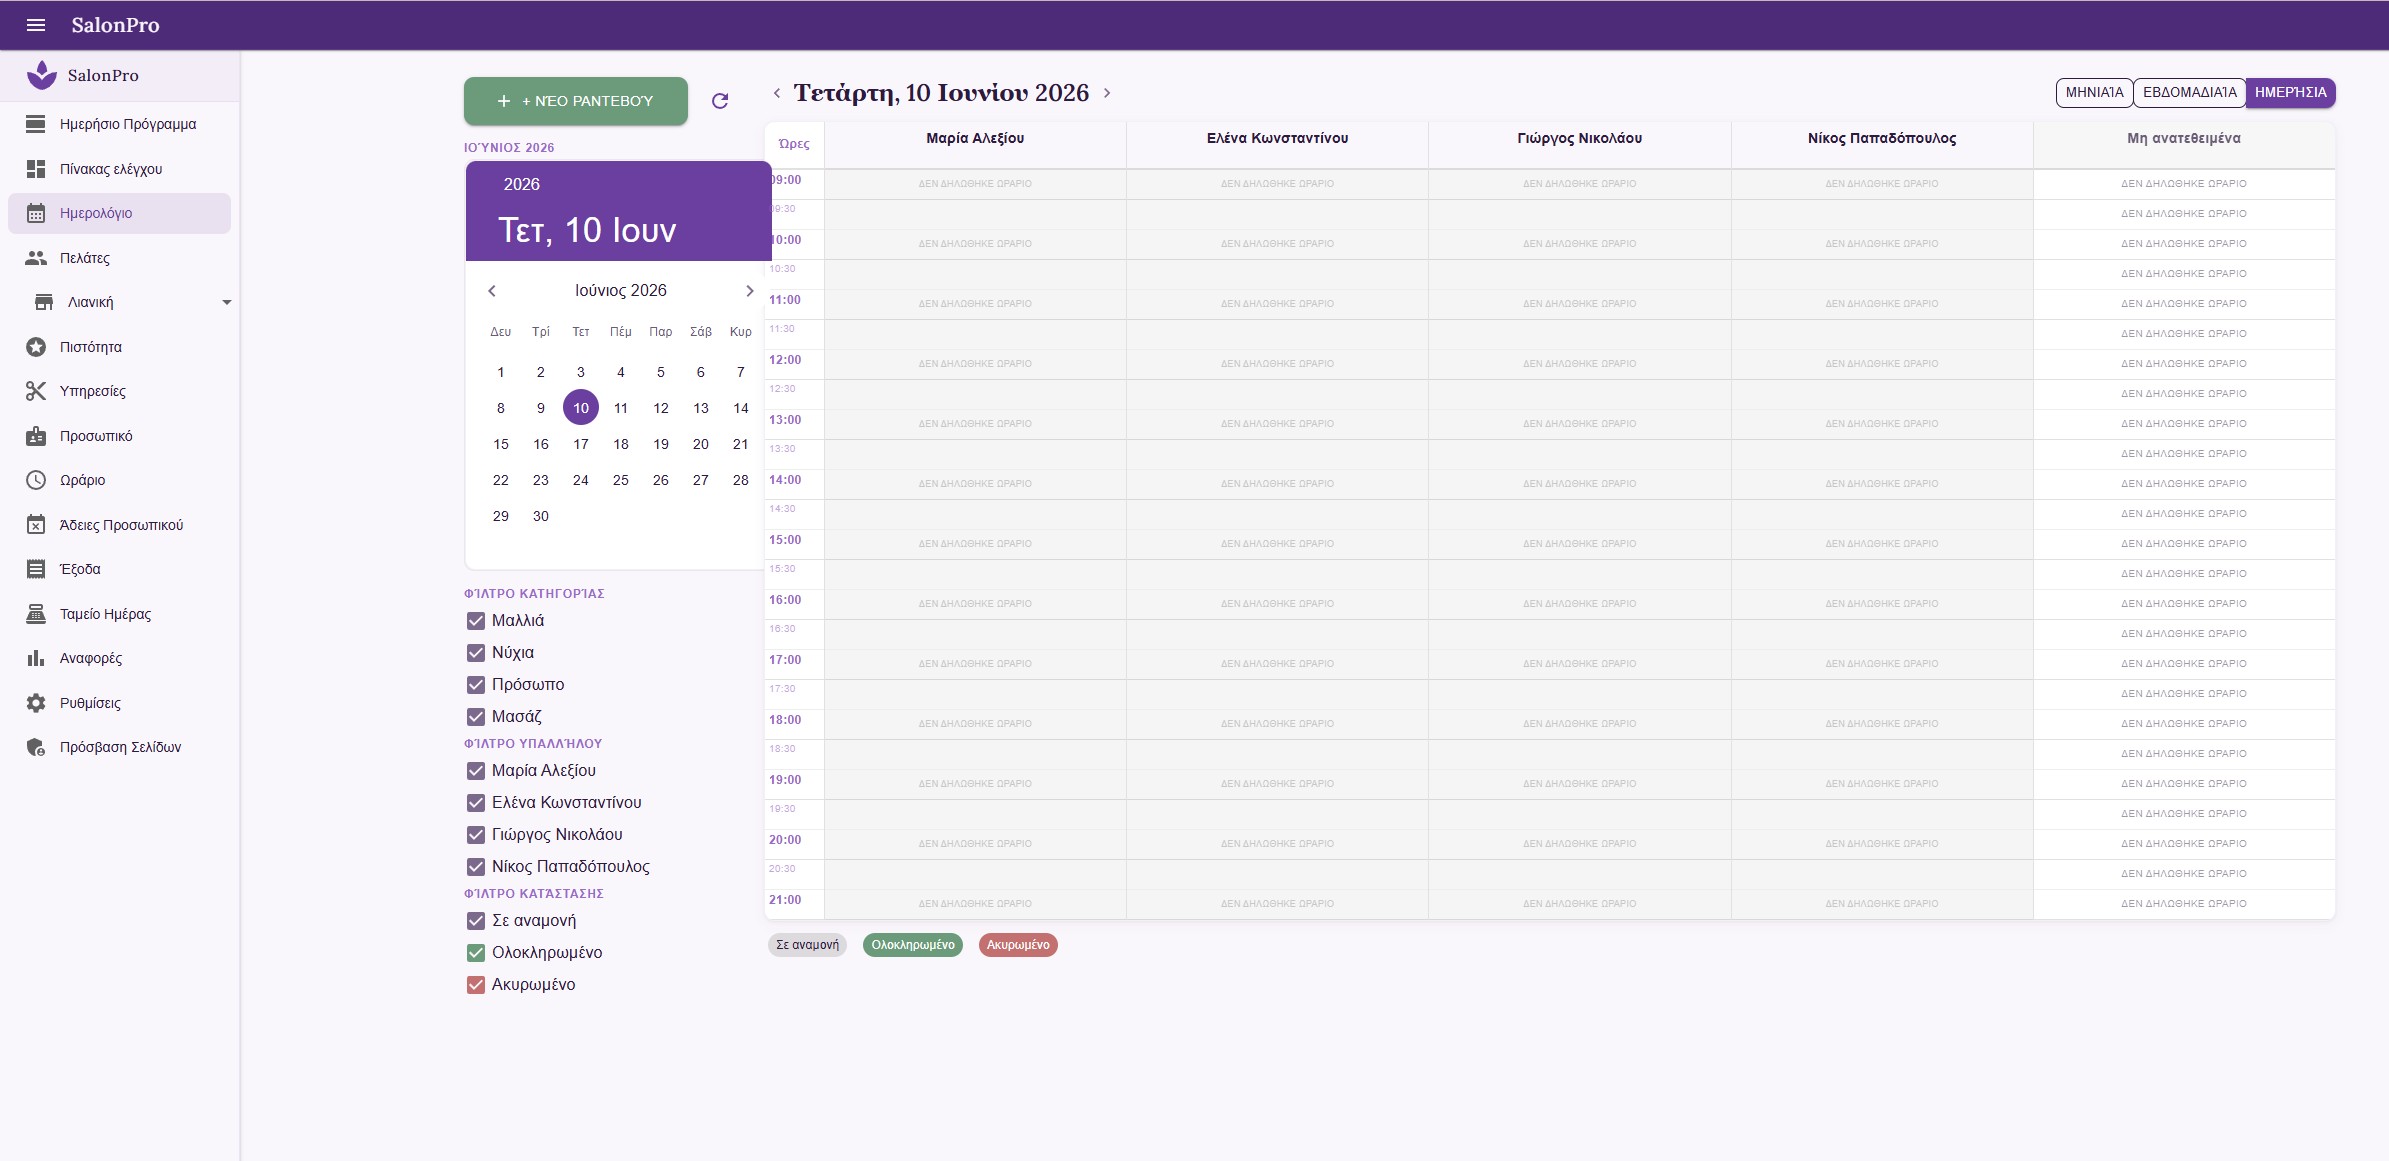
Task: Click the Τετ, 10 Ιουν date header
Action: pos(587,230)
